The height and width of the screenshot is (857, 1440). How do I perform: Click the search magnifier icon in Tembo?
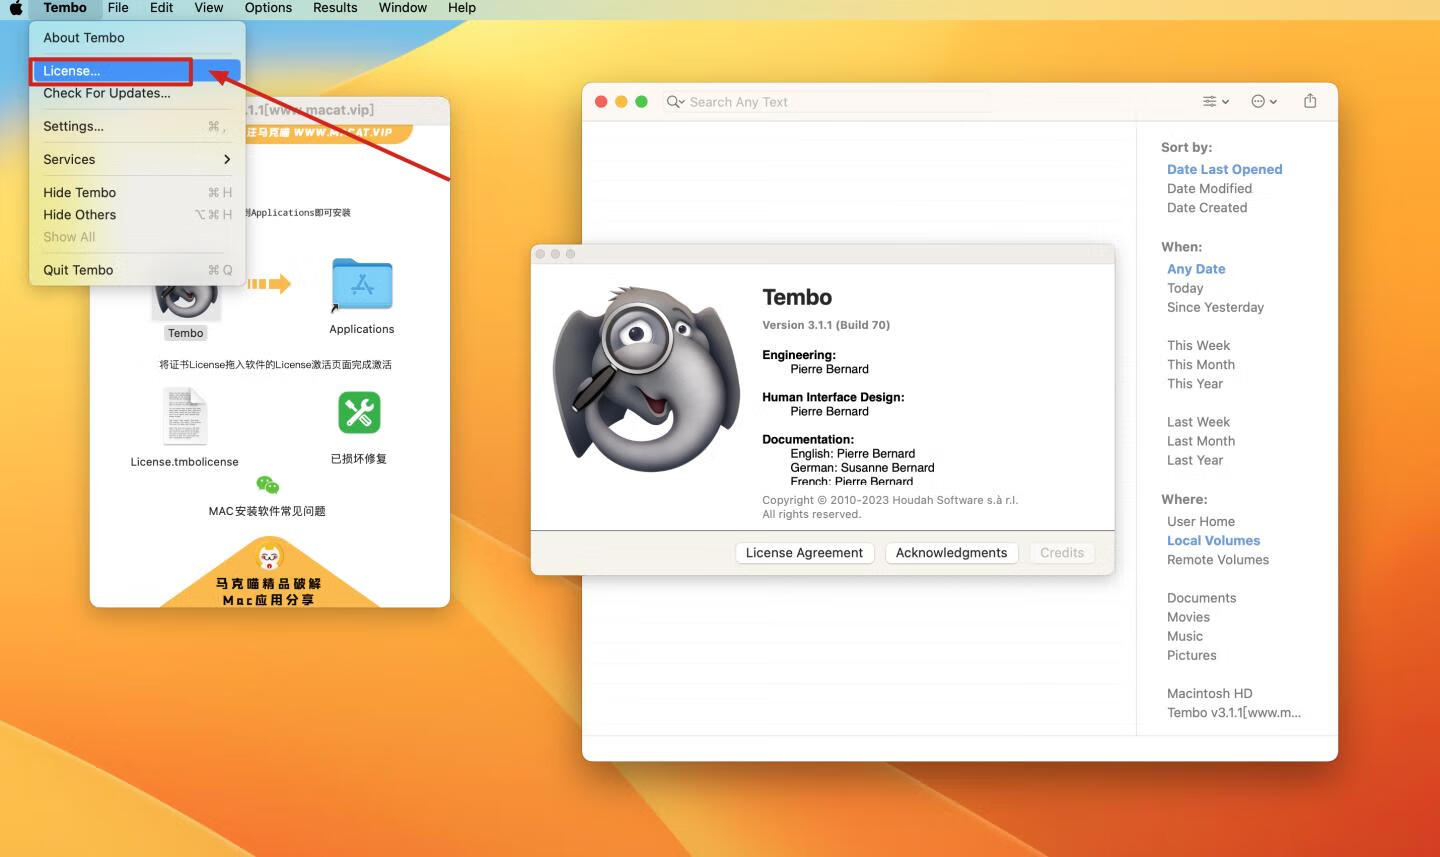point(675,102)
